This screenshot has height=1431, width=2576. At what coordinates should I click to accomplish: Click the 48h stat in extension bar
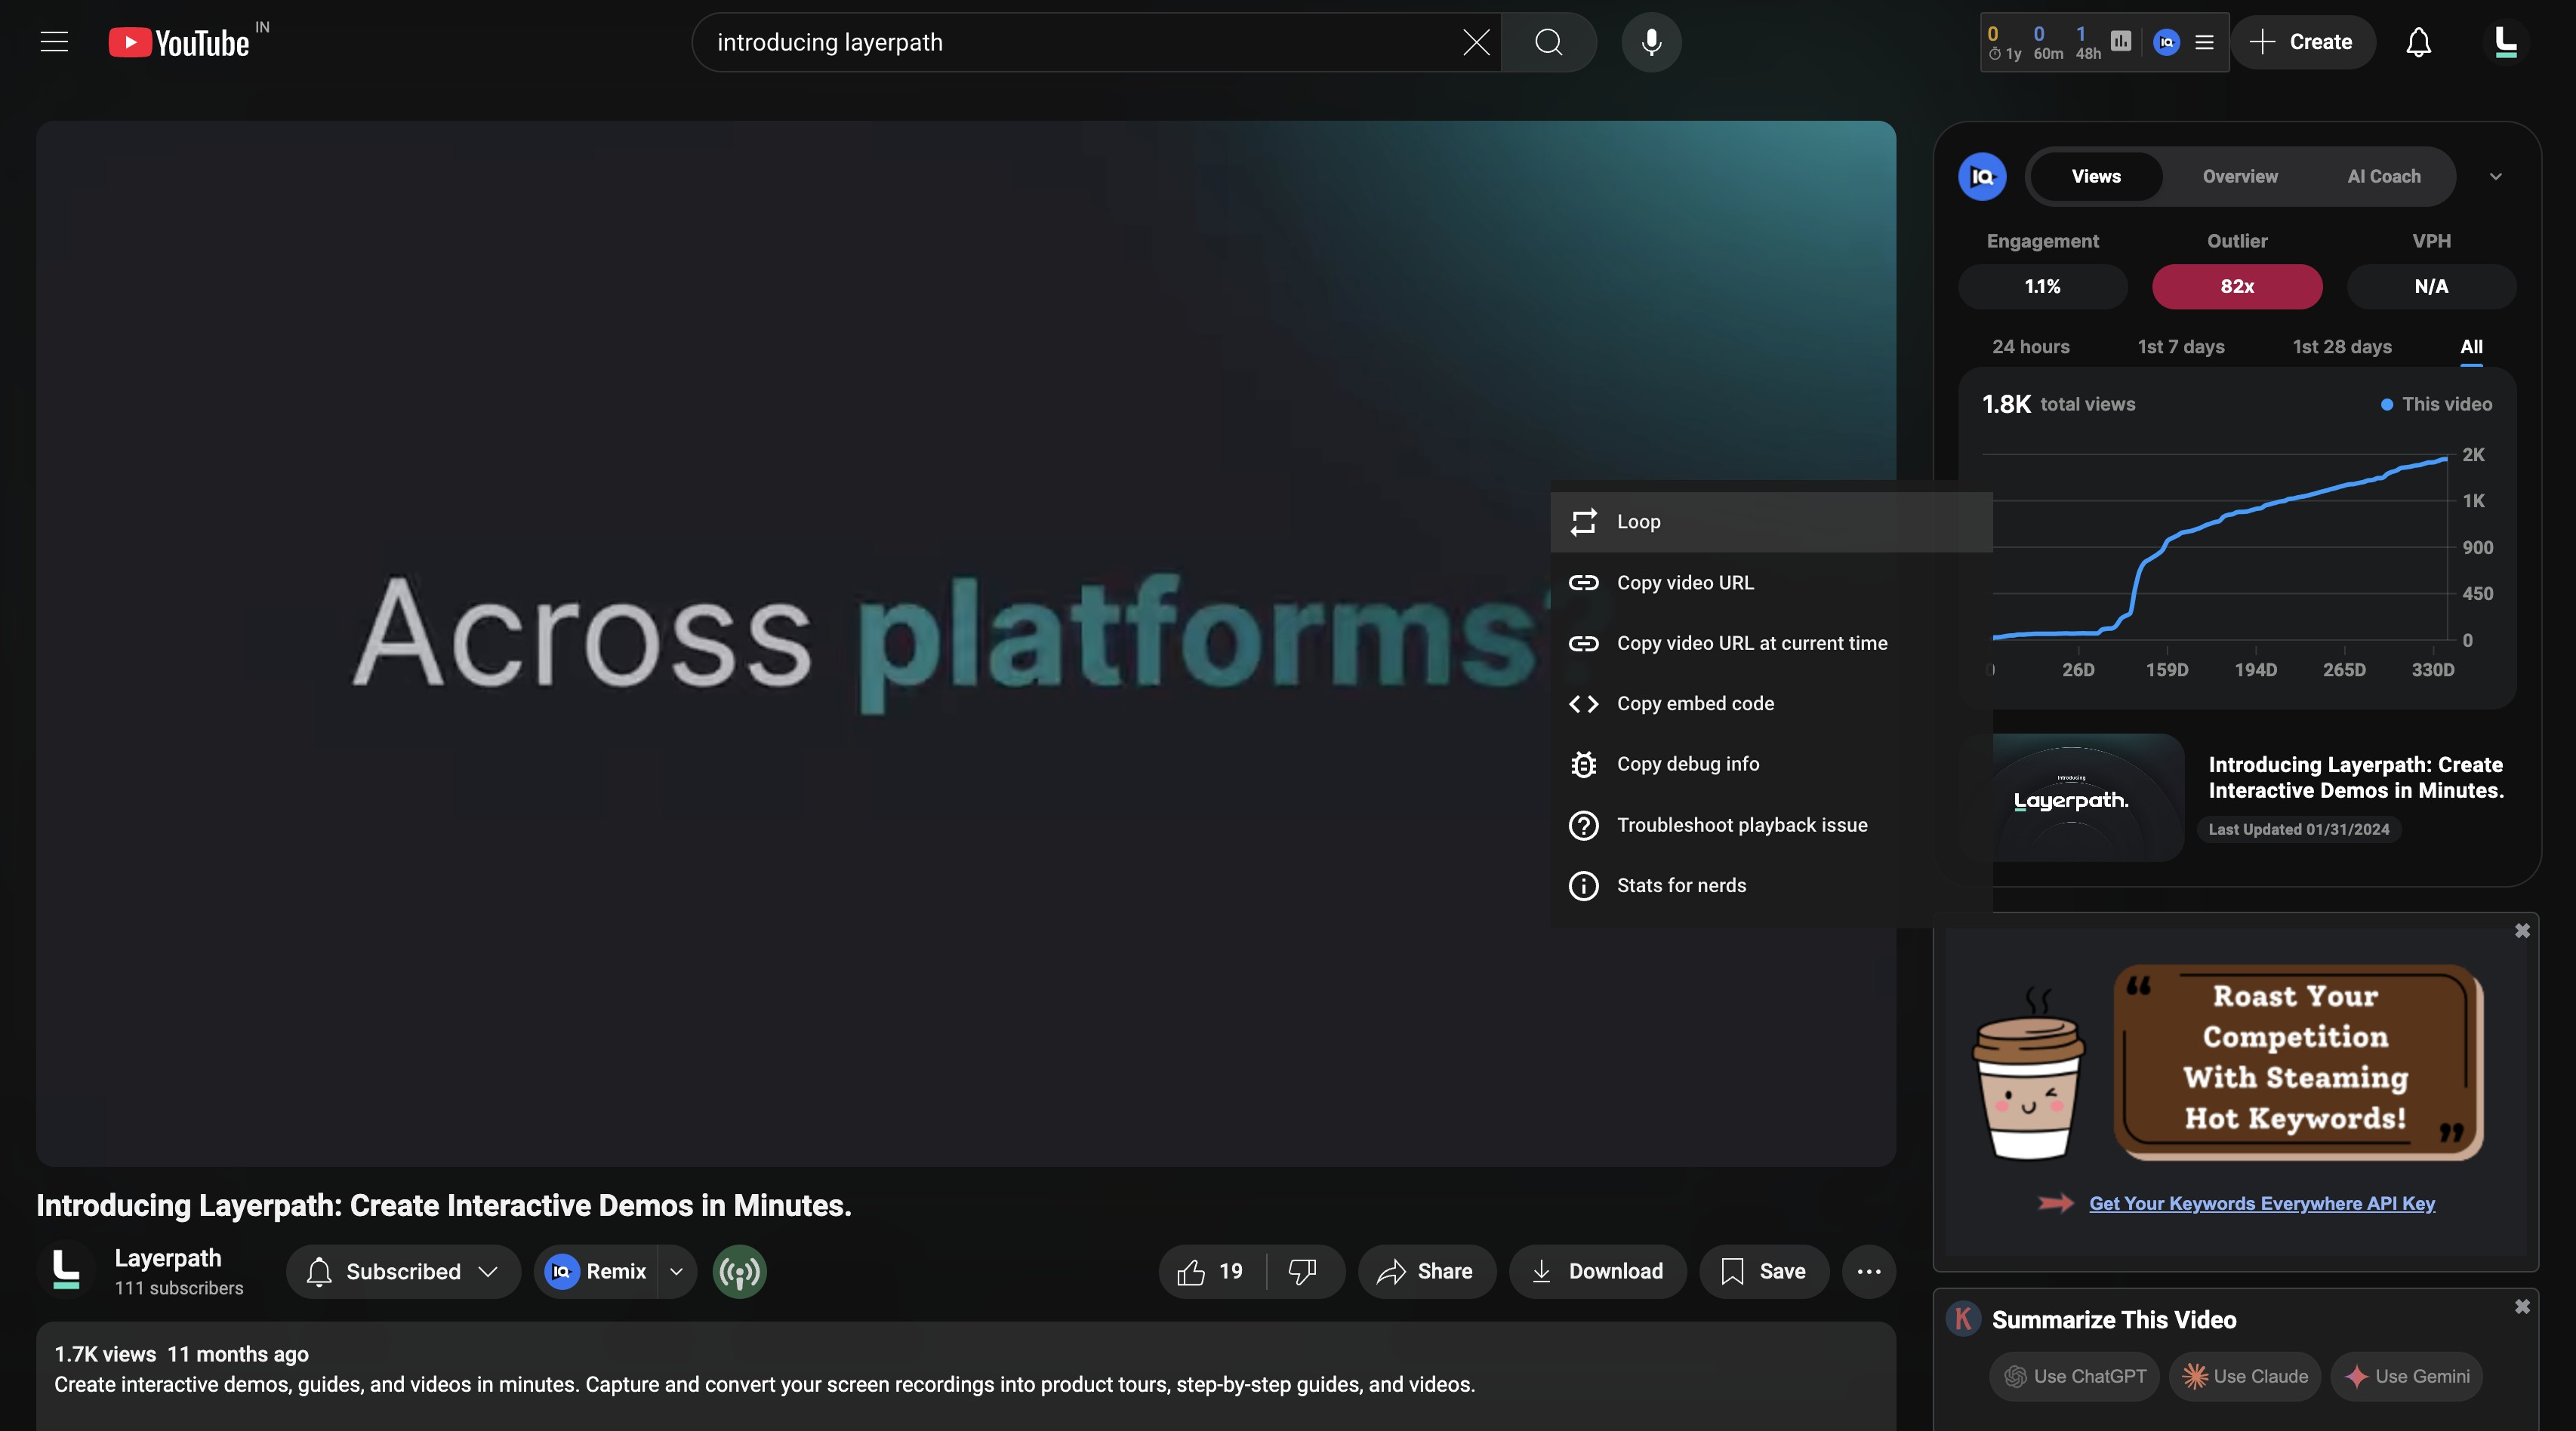pos(2088,42)
